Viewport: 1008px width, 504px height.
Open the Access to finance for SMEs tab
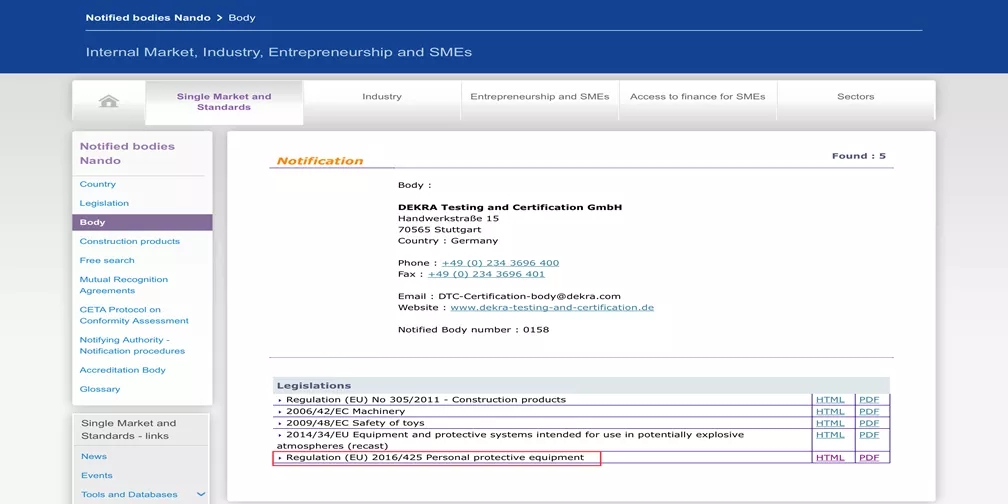698,96
